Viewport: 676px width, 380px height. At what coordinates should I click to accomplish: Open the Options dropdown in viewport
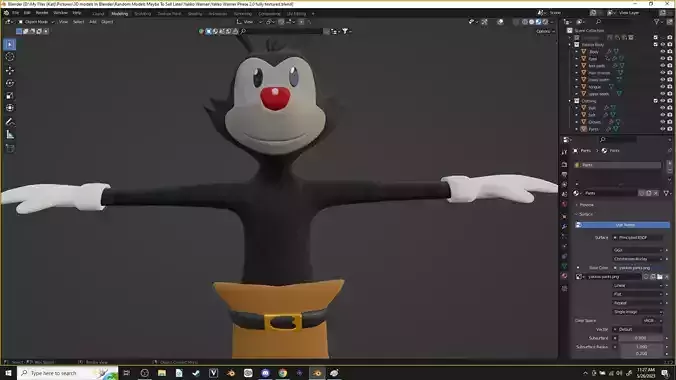pyautogui.click(x=545, y=31)
